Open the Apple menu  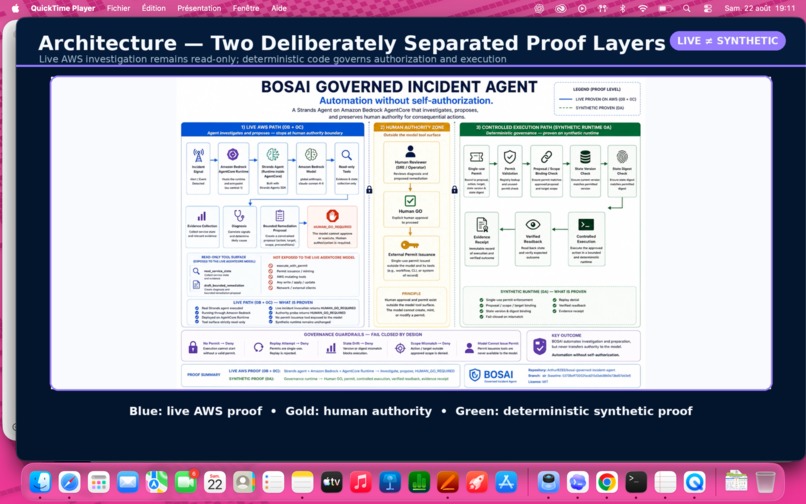pyautogui.click(x=15, y=8)
